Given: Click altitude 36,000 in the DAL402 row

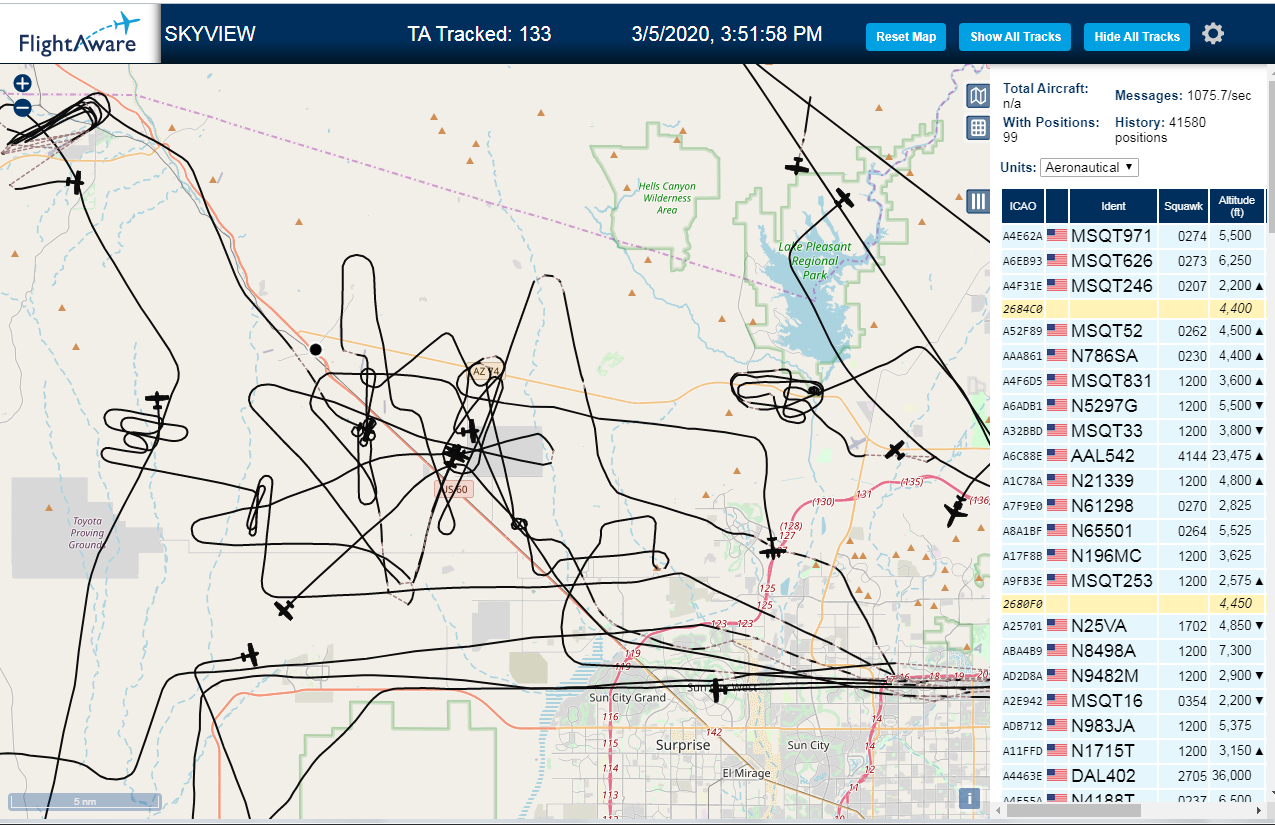Looking at the screenshot, I should pyautogui.click(x=1231, y=776).
